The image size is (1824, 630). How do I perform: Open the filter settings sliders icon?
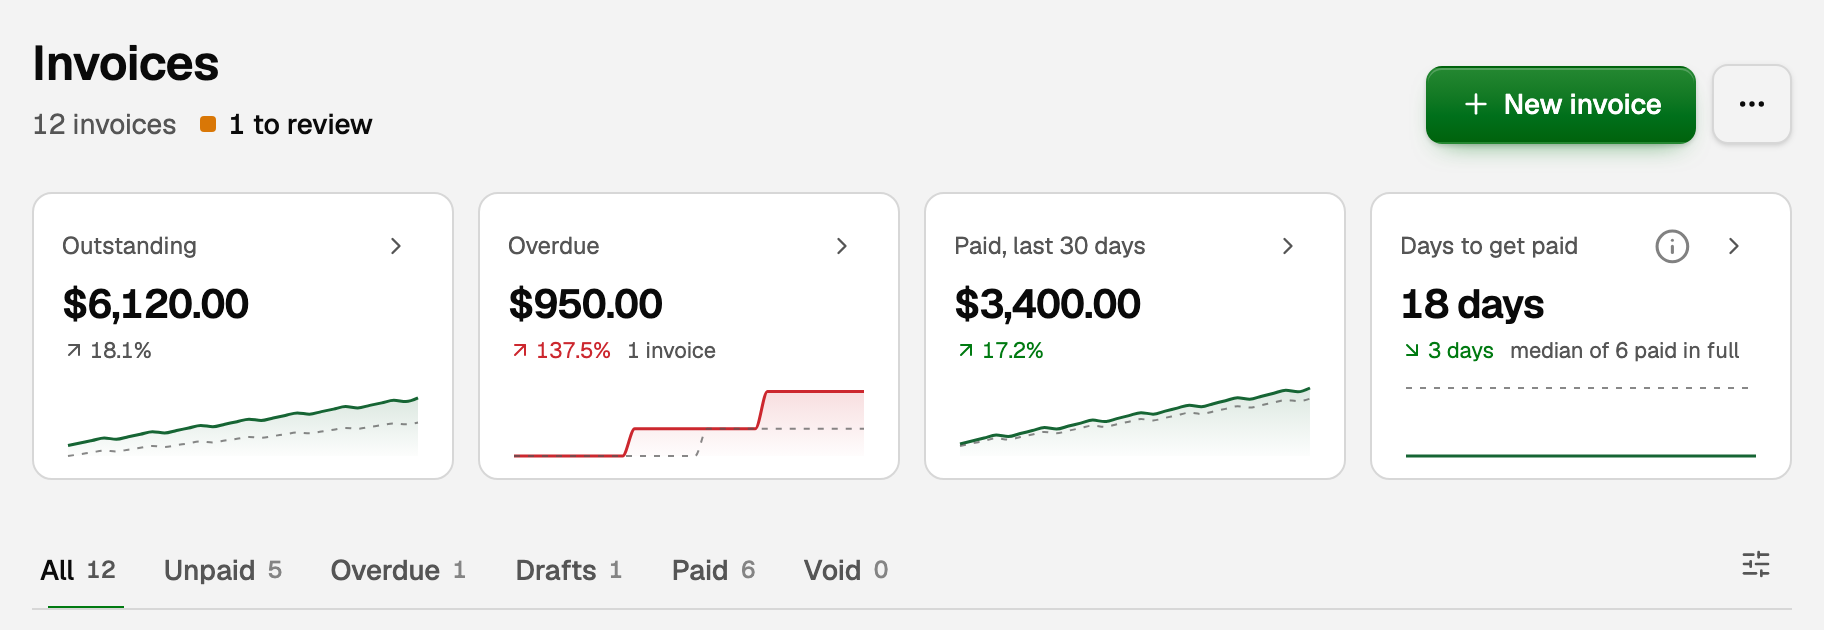pos(1755,565)
